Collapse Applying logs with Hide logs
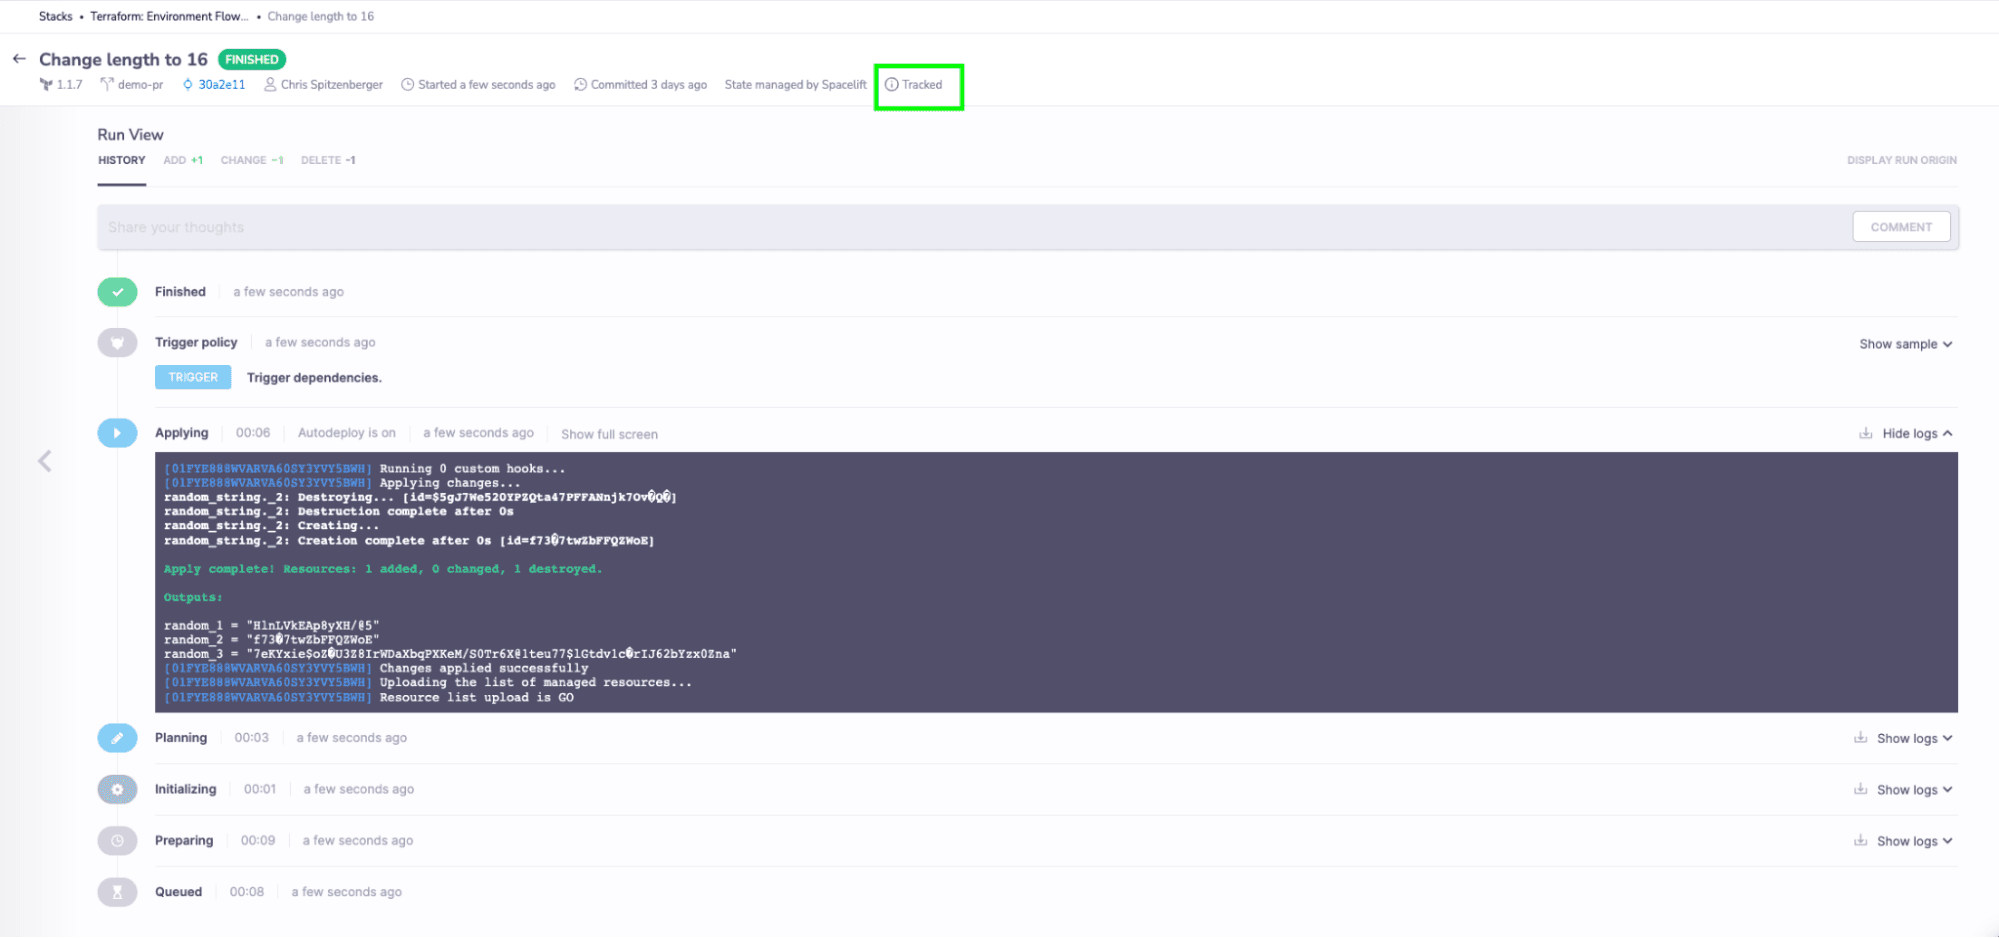The image size is (1999, 938). pyautogui.click(x=1917, y=434)
